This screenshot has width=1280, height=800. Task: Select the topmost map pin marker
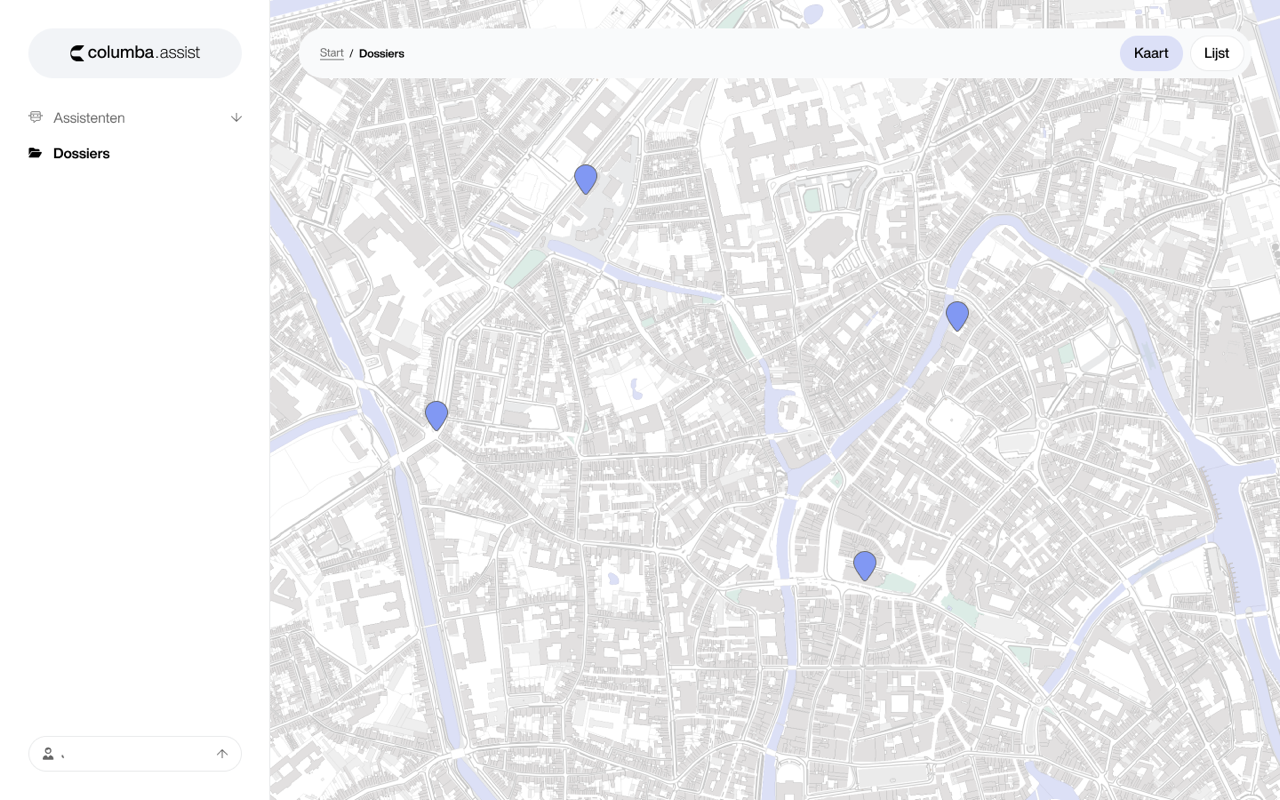click(585, 178)
